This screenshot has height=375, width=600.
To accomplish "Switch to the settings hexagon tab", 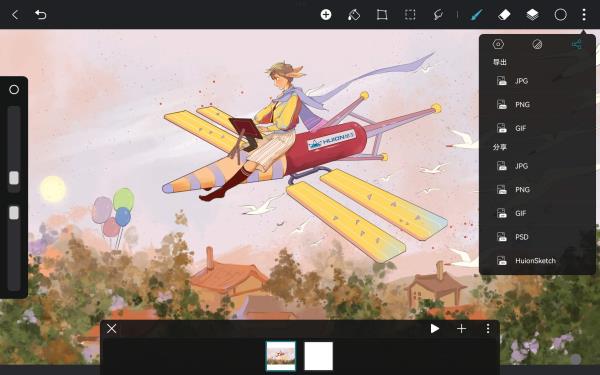I will 498,44.
